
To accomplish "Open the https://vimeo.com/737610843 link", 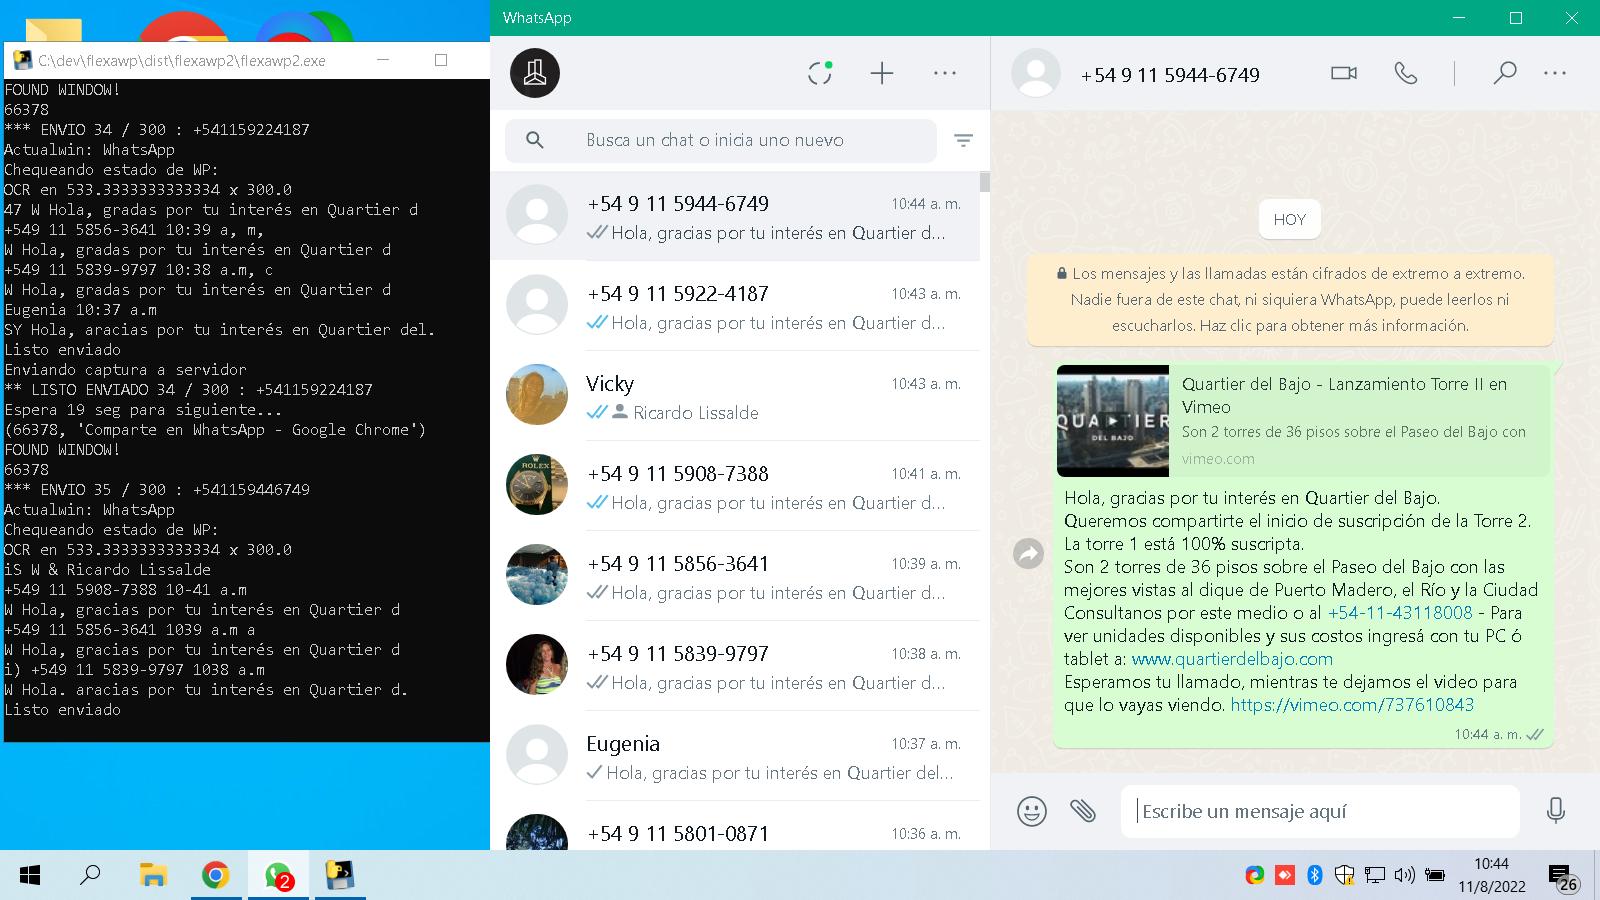I will coord(1352,705).
